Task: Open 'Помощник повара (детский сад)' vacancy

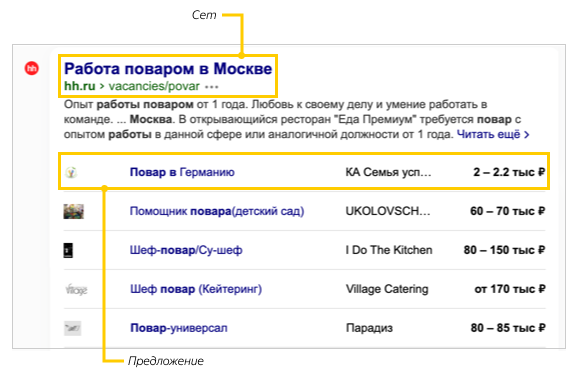Action: [217, 211]
